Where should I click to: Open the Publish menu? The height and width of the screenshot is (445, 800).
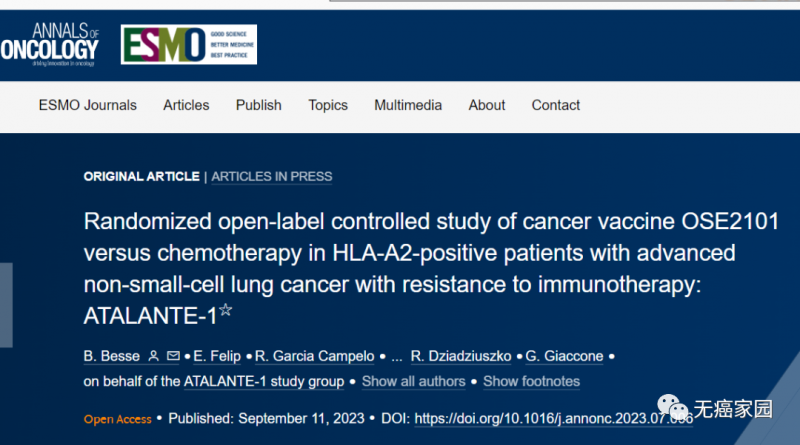(258, 105)
